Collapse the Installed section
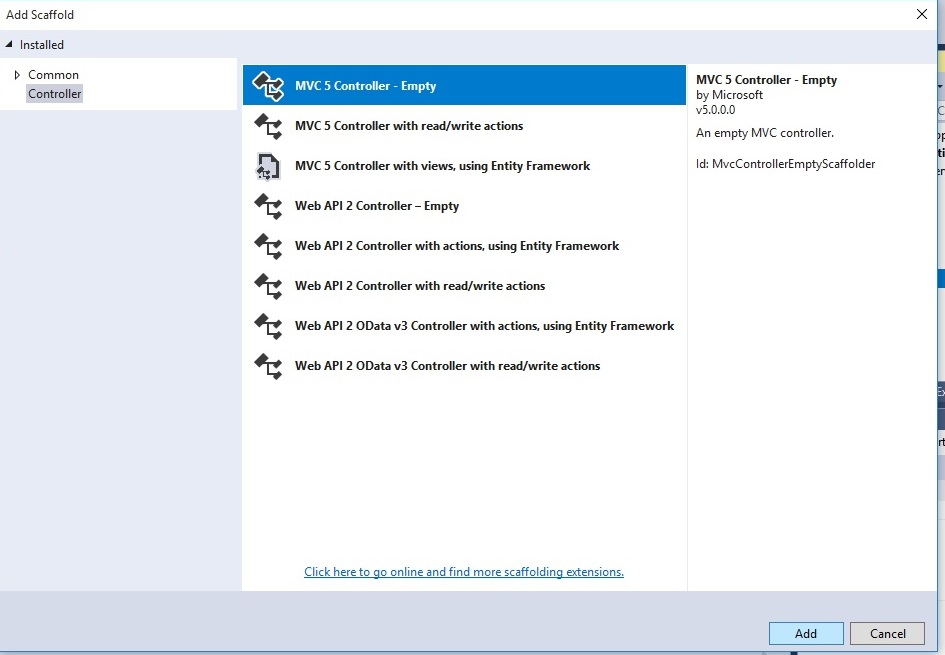Screen dimensions: 945x655 click(9, 44)
